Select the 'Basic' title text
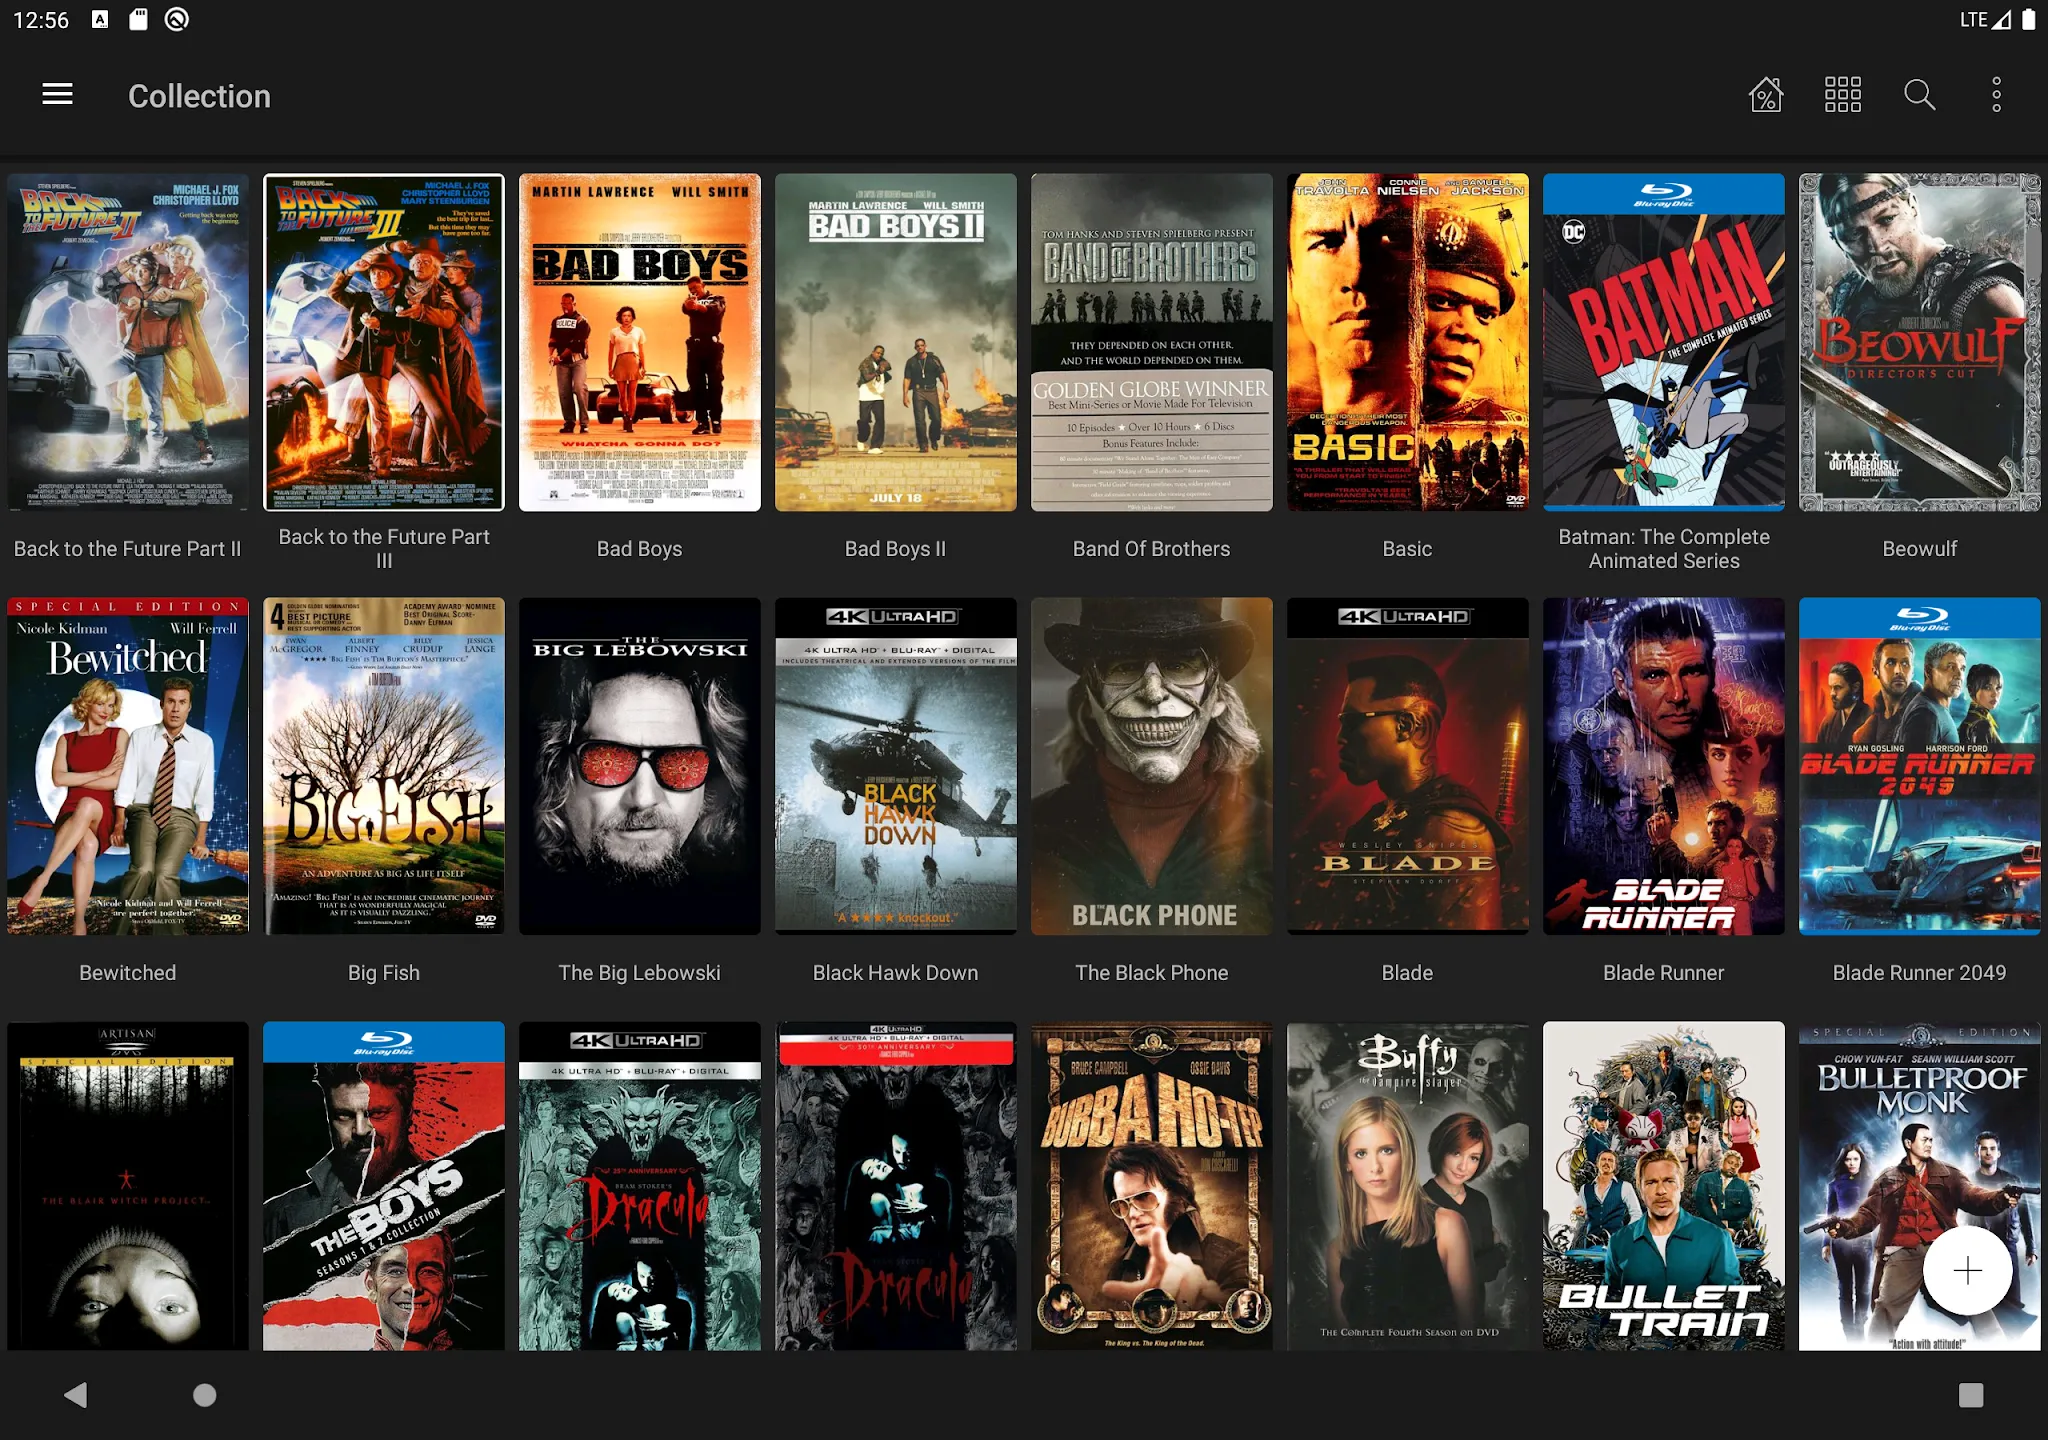 1408,549
